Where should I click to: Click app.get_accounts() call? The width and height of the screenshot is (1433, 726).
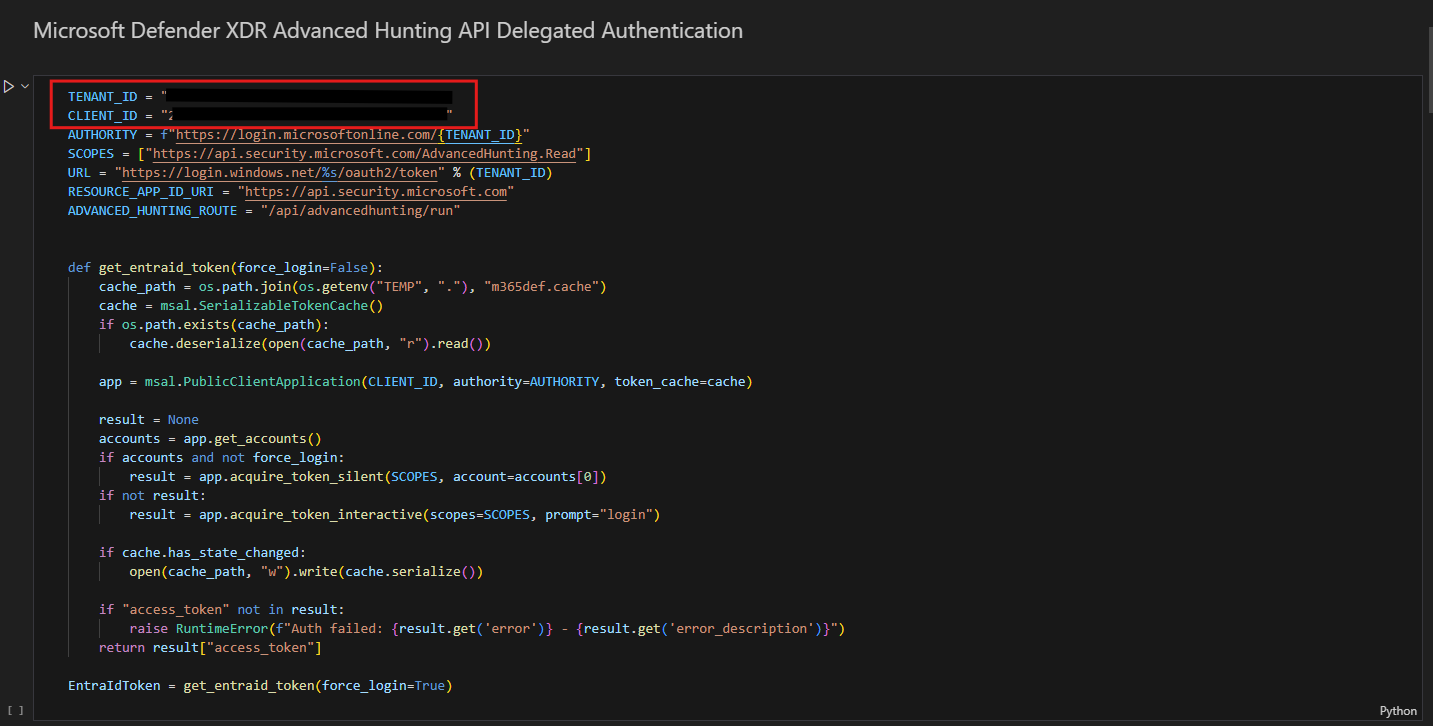click(x=252, y=439)
